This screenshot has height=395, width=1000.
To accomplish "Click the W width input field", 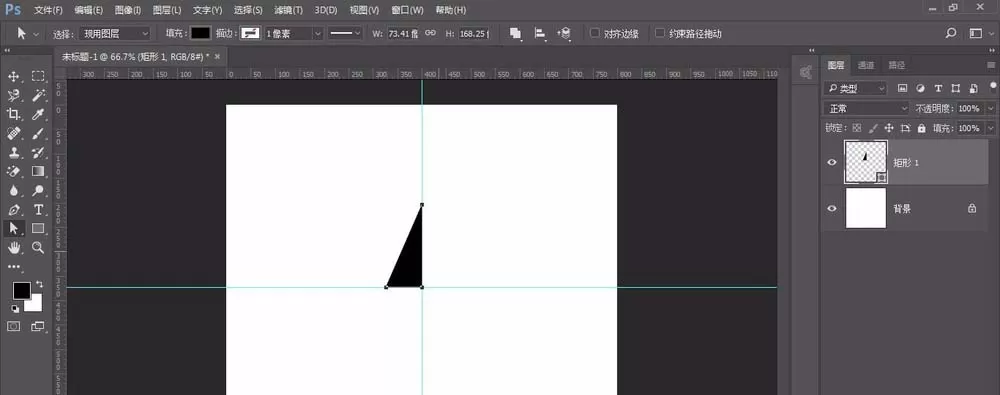I will pos(403,33).
